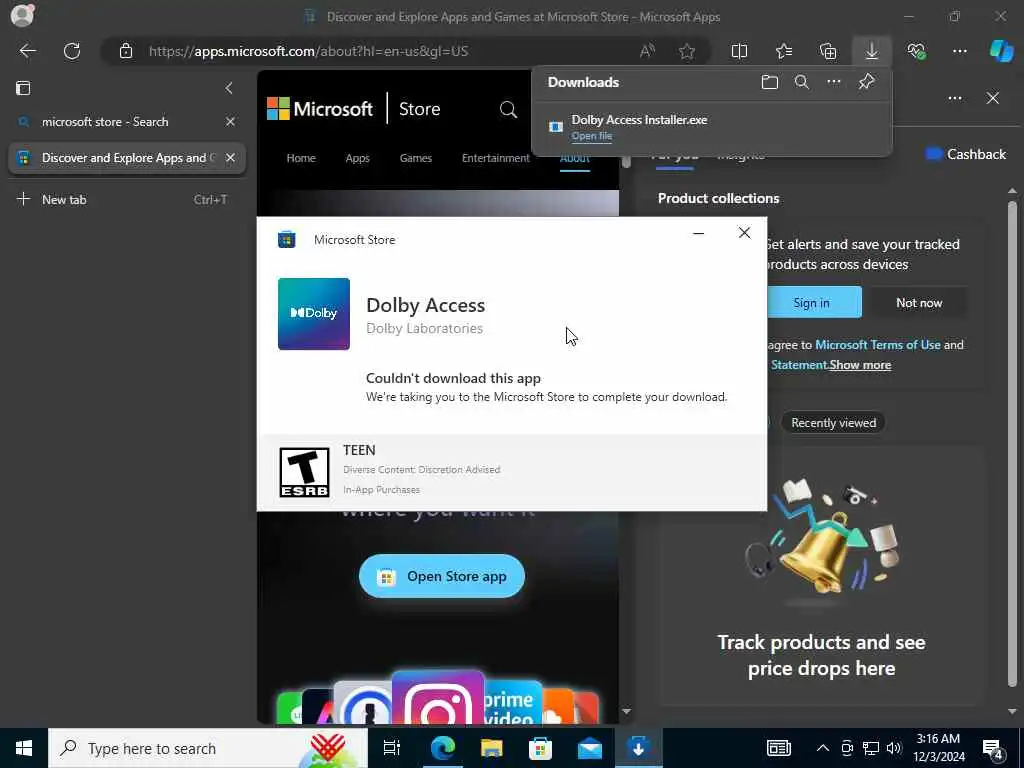This screenshot has height=768, width=1024.
Task: Open the Read aloud icon in address bar
Action: 647,51
